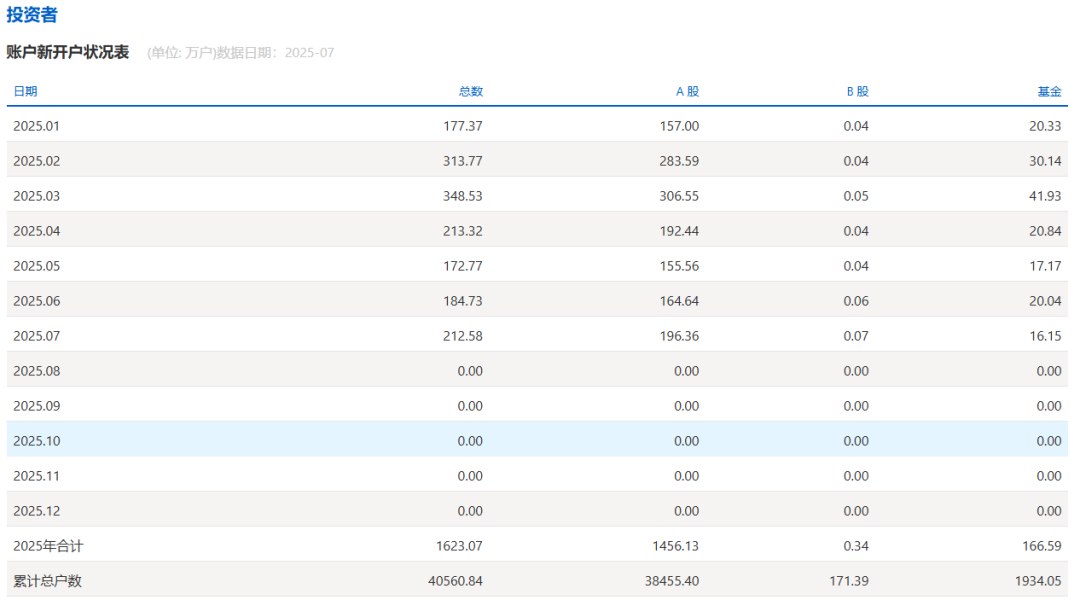This screenshot has width=1080, height=606.
Task: Select the 2025年合计 summary row label
Action: click(48, 546)
